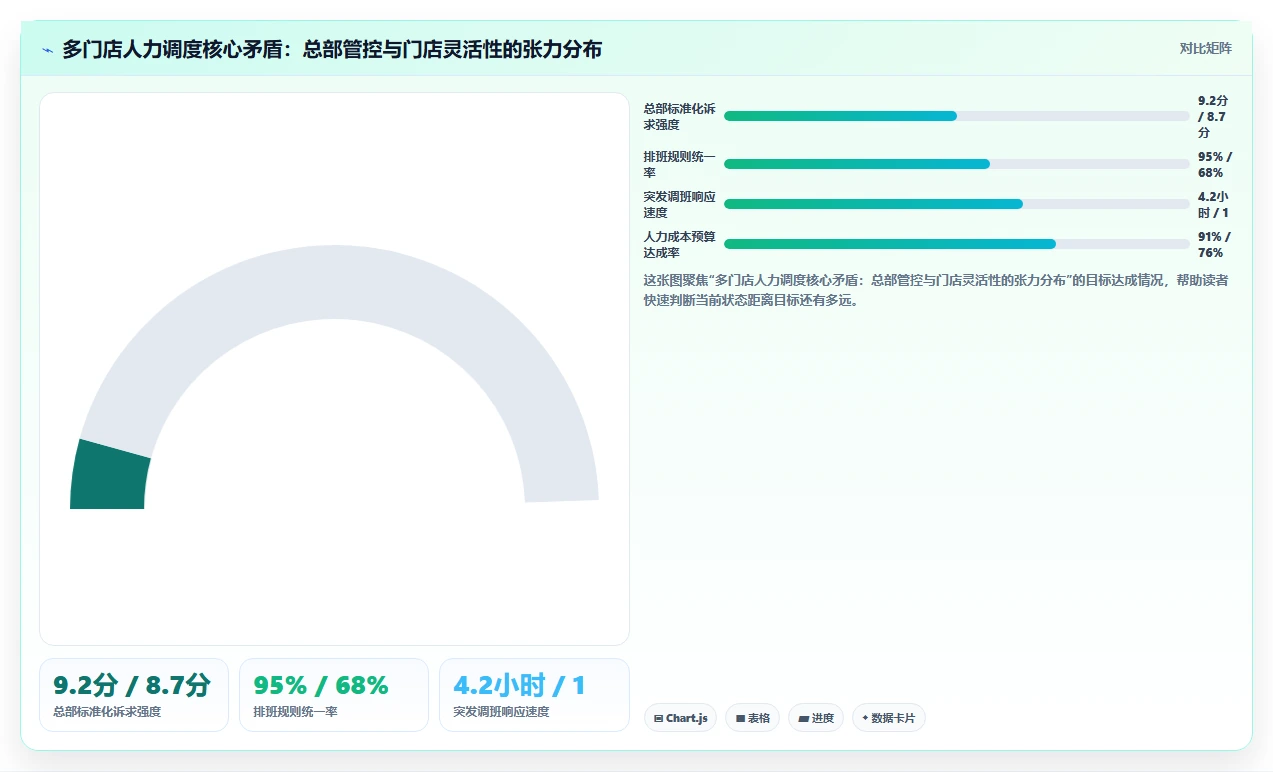The image size is (1273, 772).
Task: Click the 总部标准化诉求强度 progress bar
Action: [x=957, y=116]
